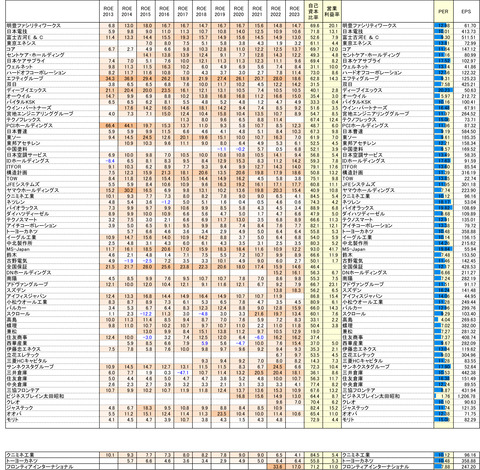480x470 pixels.
Task: Click the 営業利益率 column header
Action: coord(332,11)
